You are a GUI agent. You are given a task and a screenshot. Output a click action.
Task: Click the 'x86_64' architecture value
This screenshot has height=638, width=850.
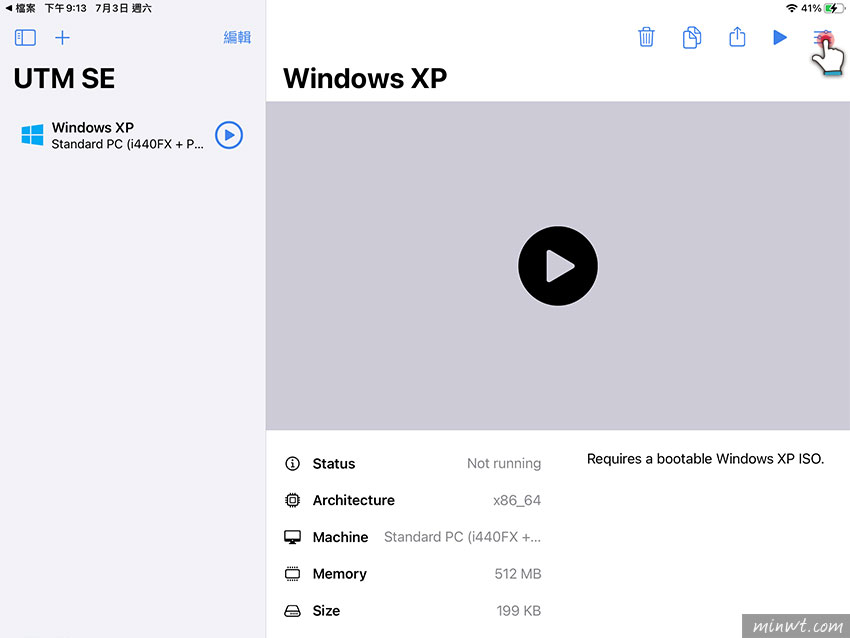point(517,500)
